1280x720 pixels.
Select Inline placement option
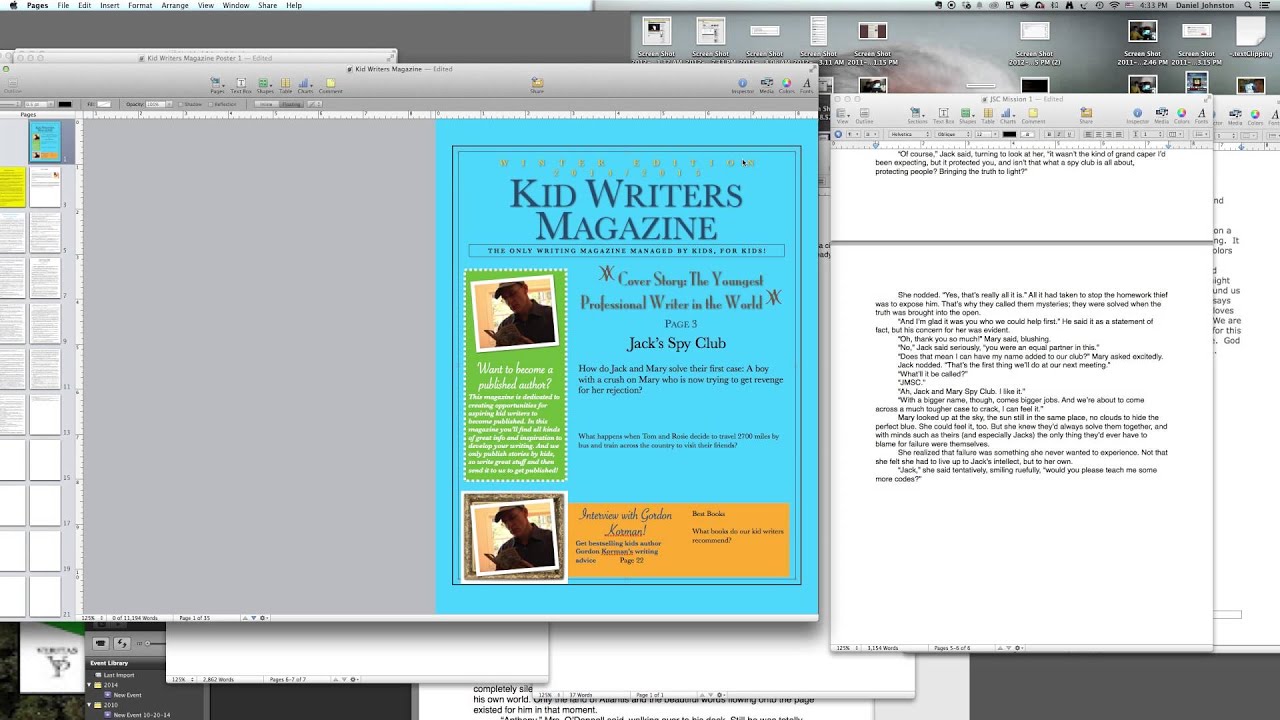click(x=265, y=104)
